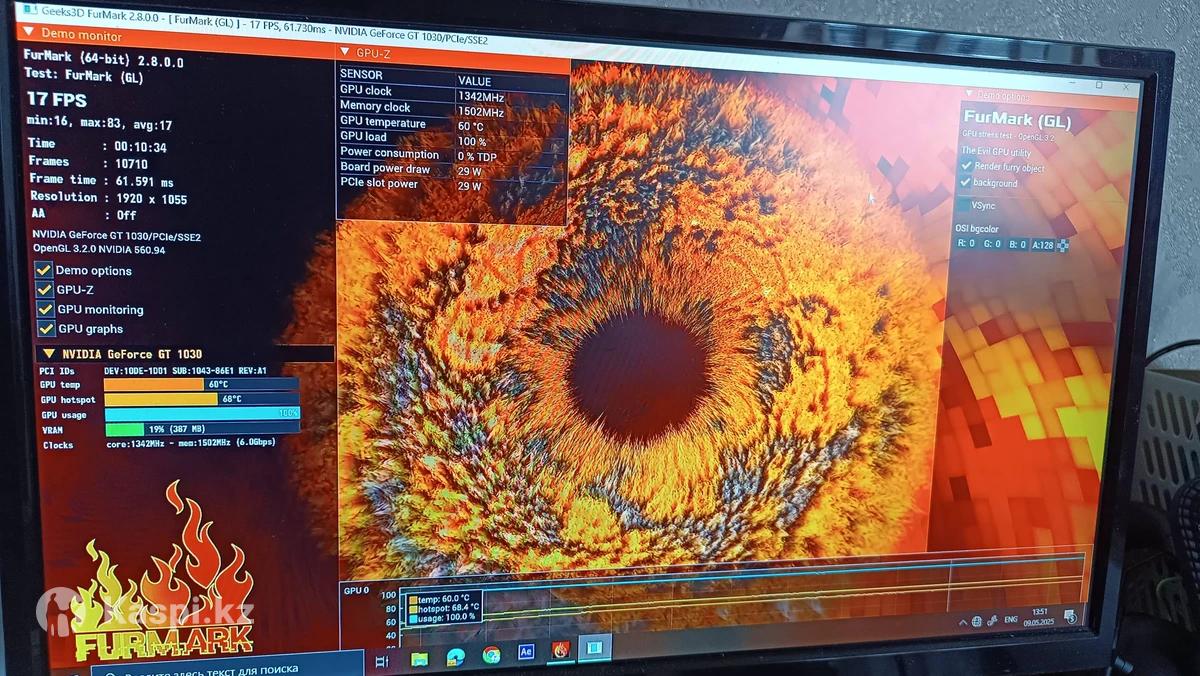
Task: Click the usage: 100.0 % graph legend
Action: [444, 618]
